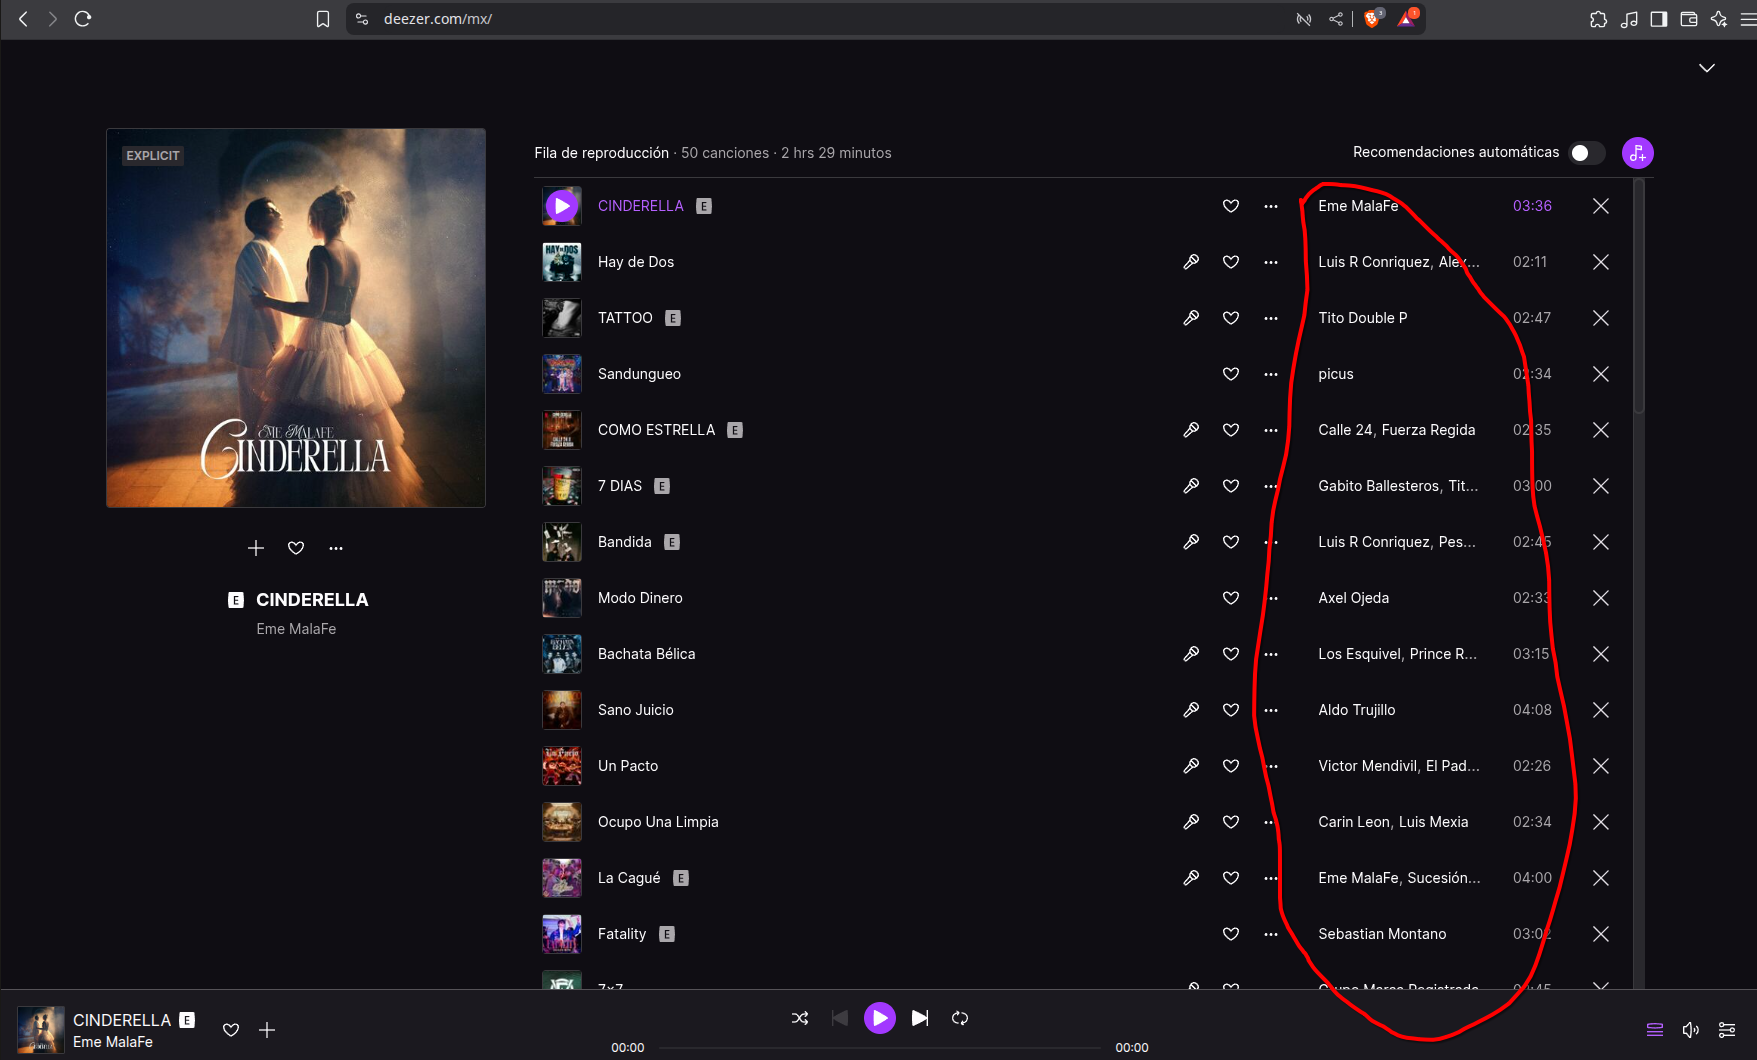Toggle Recomendaciones automáticas switch
The image size is (1757, 1060).
[x=1587, y=153]
